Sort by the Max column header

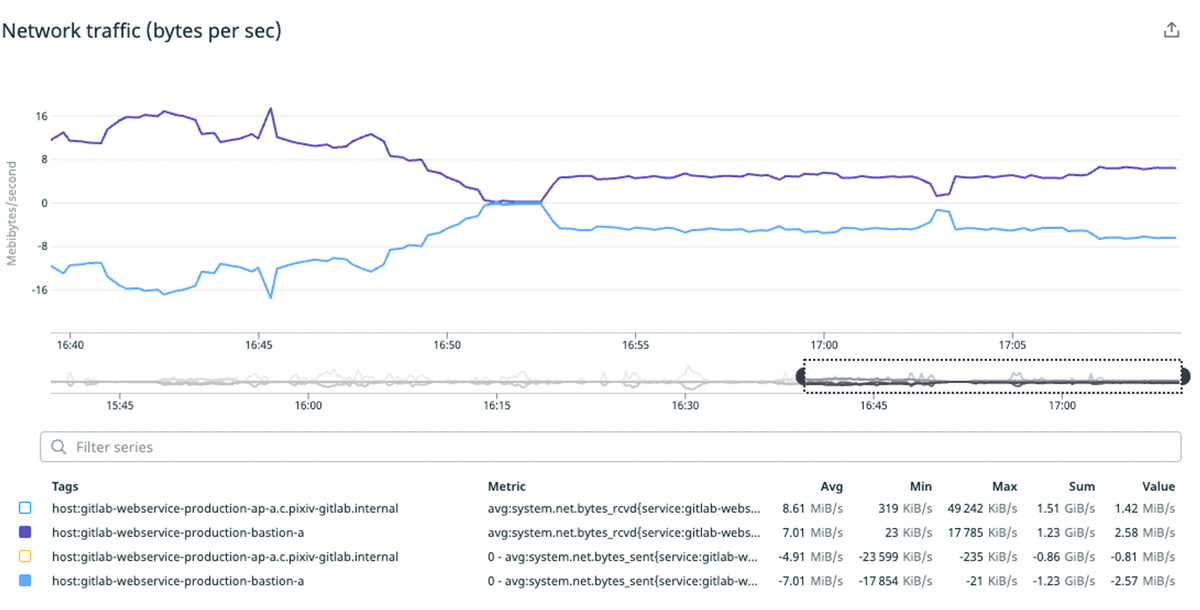[1004, 487]
